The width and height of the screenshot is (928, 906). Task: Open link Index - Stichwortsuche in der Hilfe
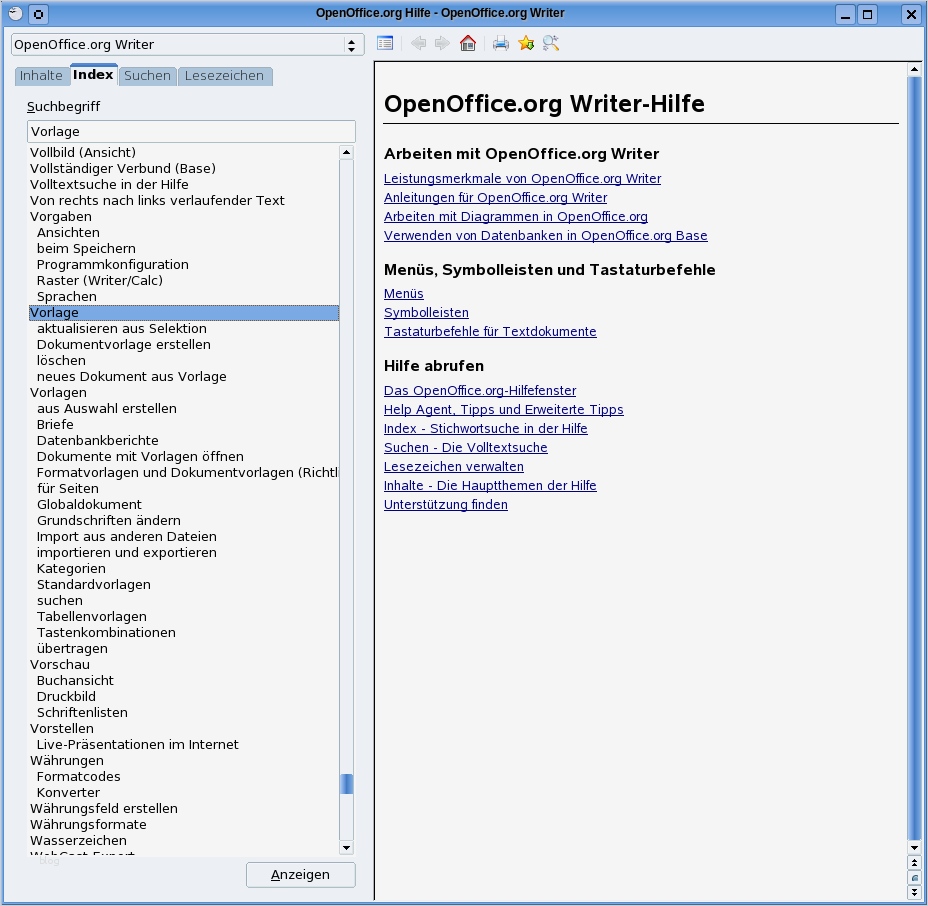485,428
